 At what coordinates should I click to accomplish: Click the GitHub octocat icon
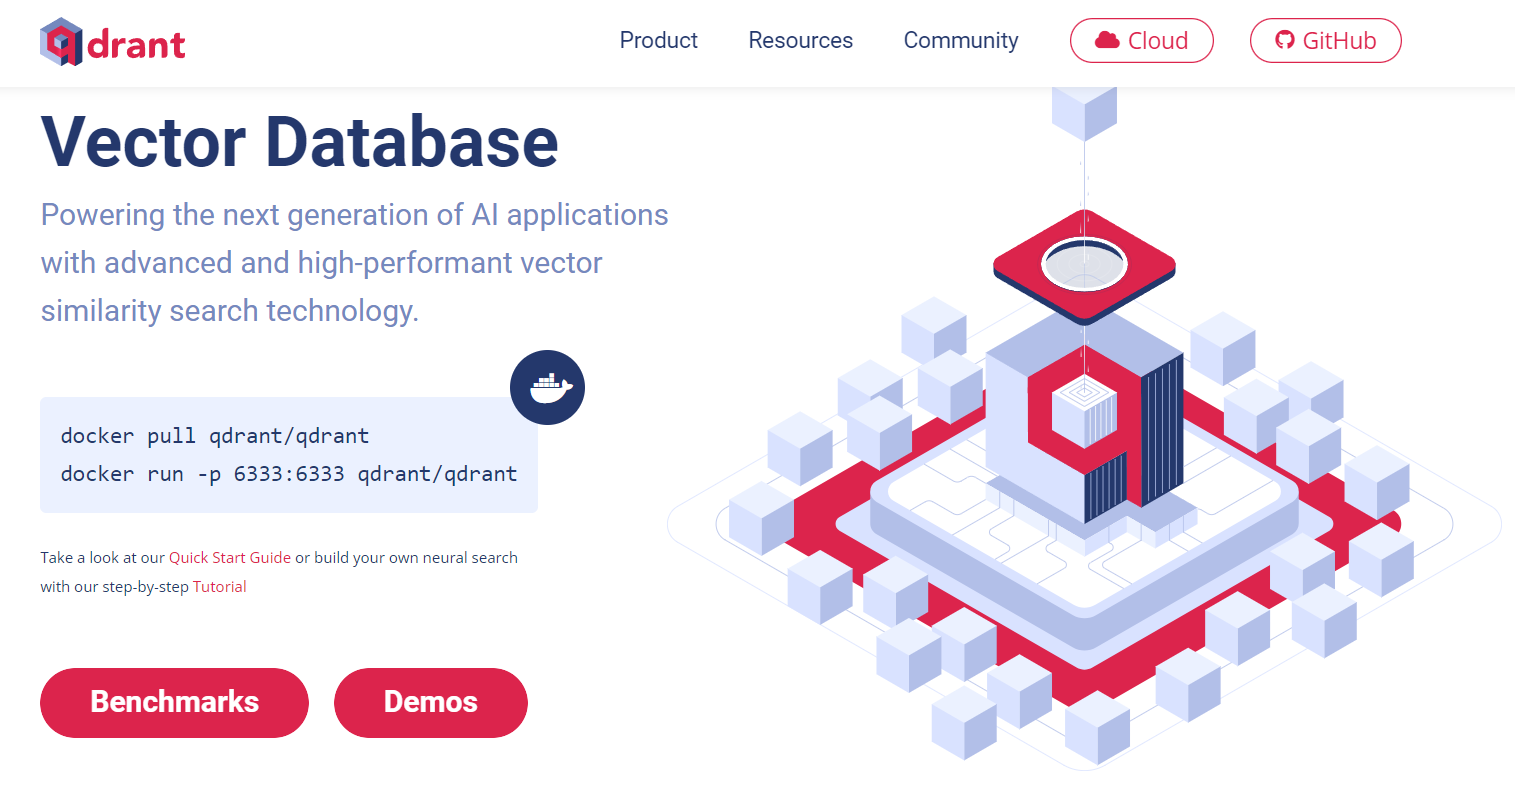click(1285, 40)
